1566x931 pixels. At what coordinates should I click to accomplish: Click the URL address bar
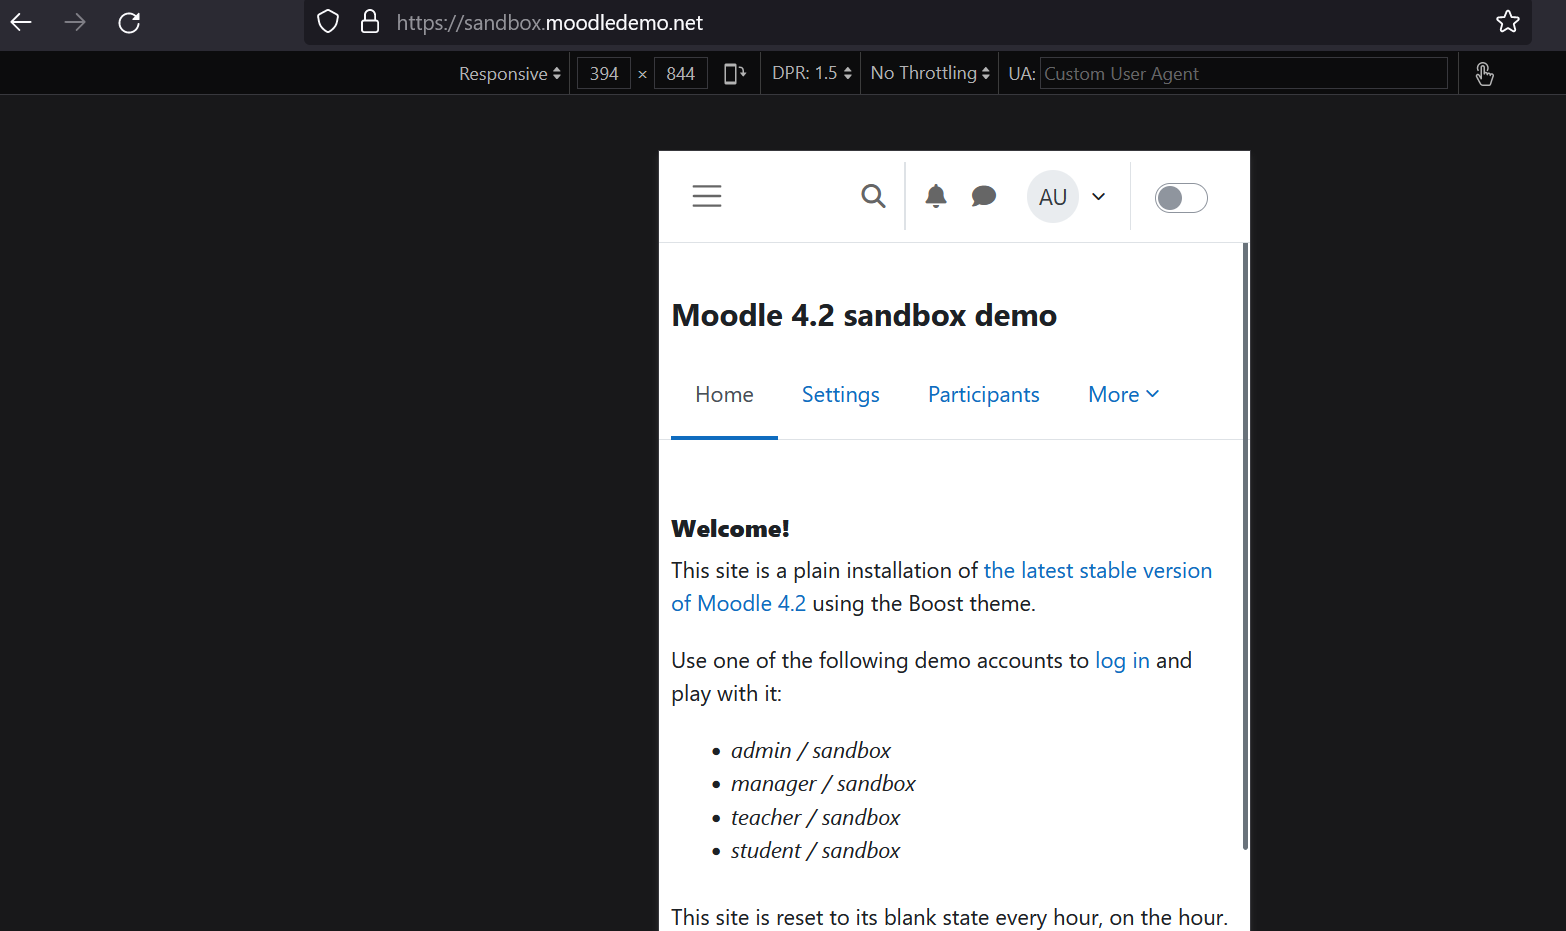click(x=918, y=22)
